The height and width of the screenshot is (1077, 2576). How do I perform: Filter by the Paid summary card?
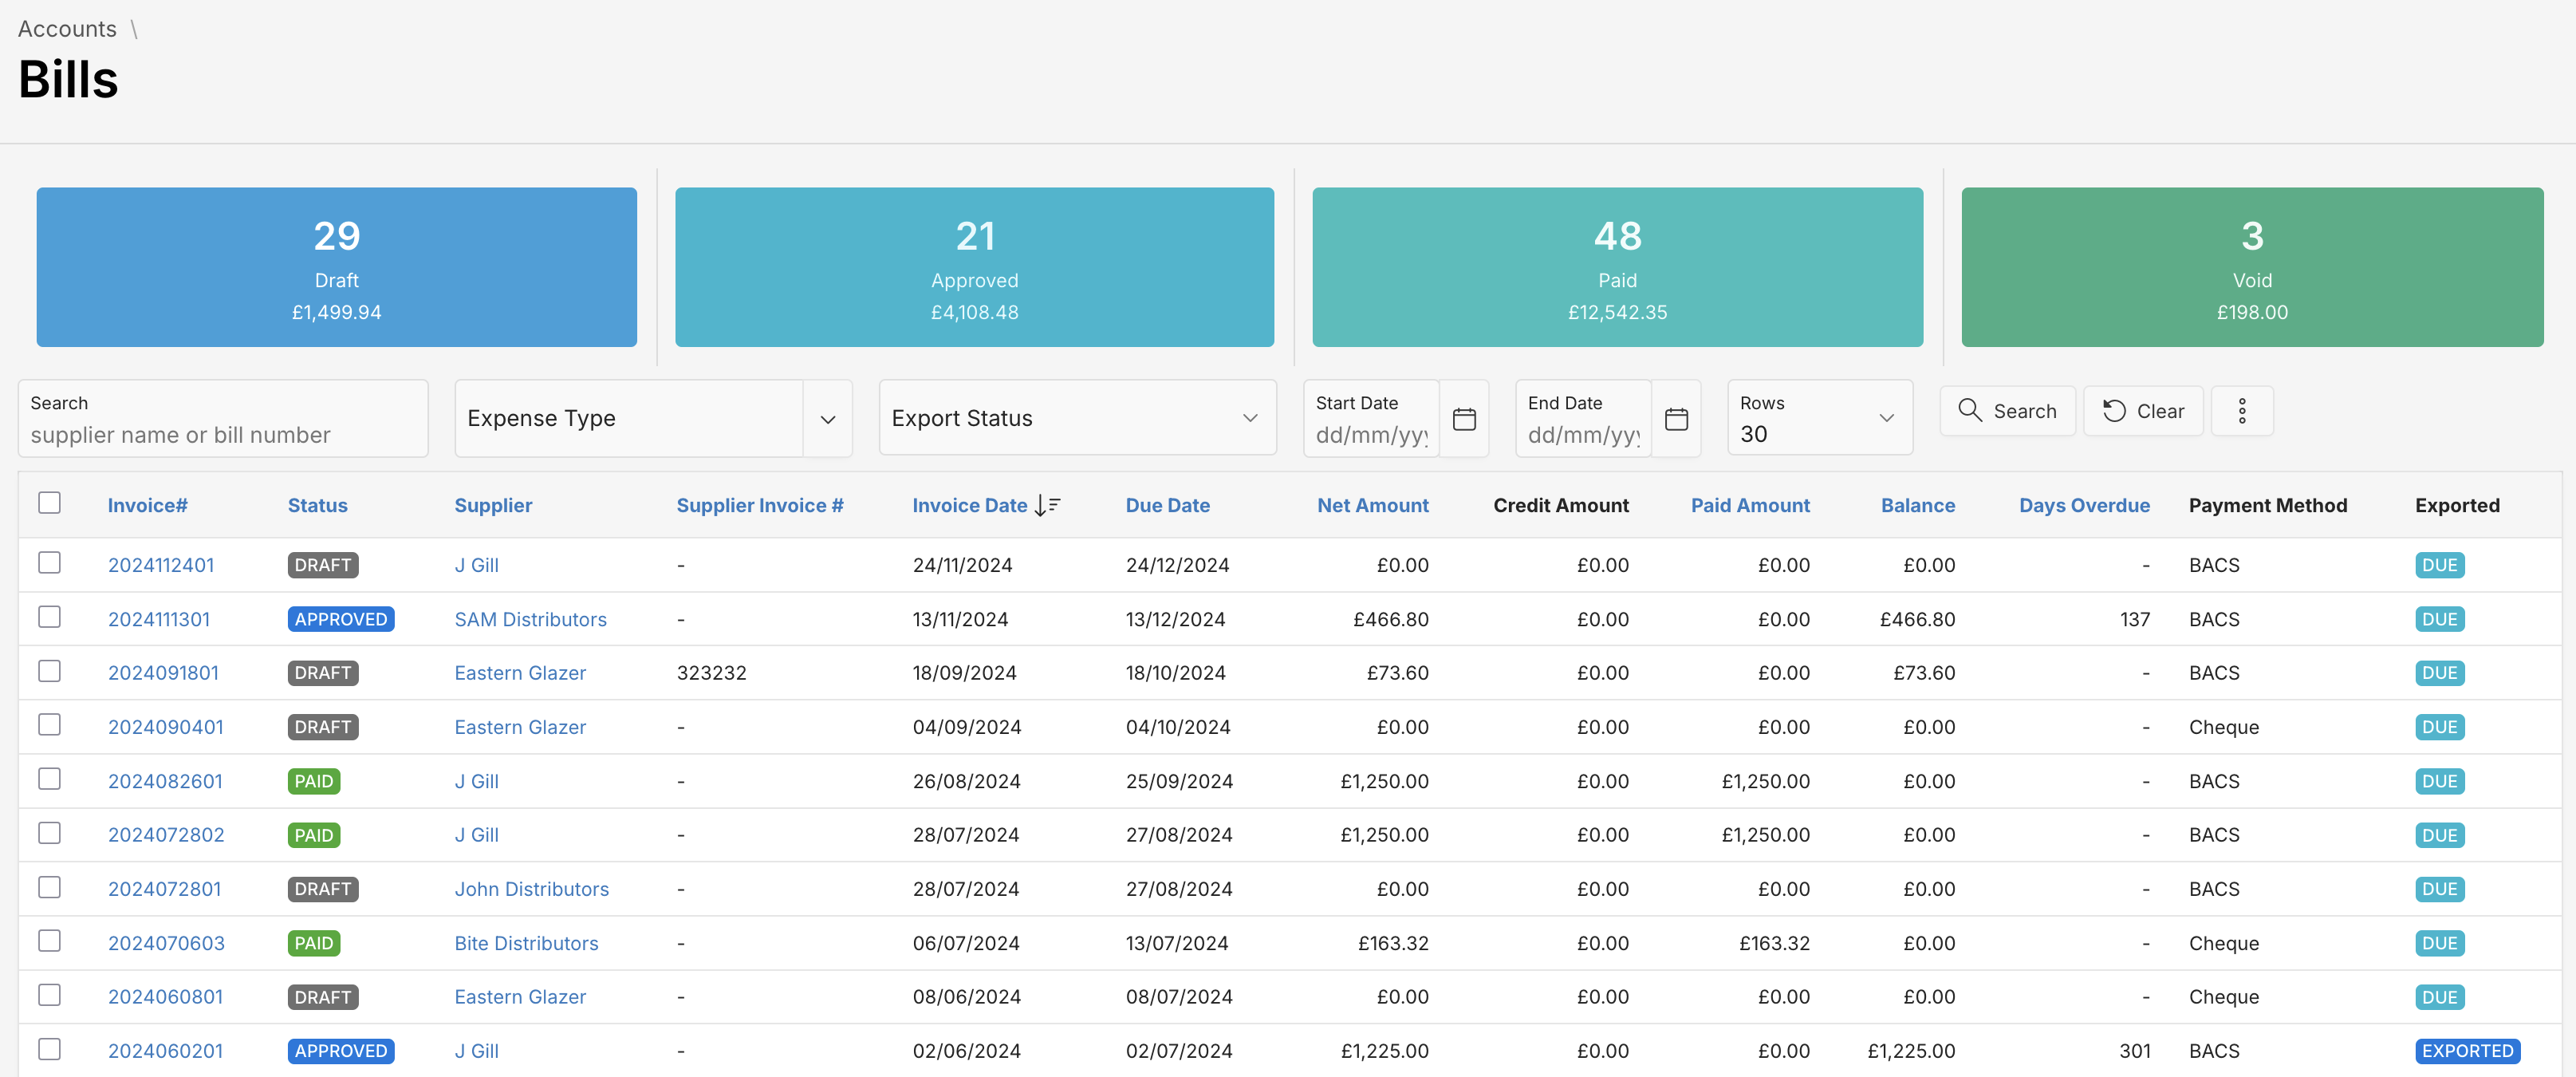[x=1617, y=267]
